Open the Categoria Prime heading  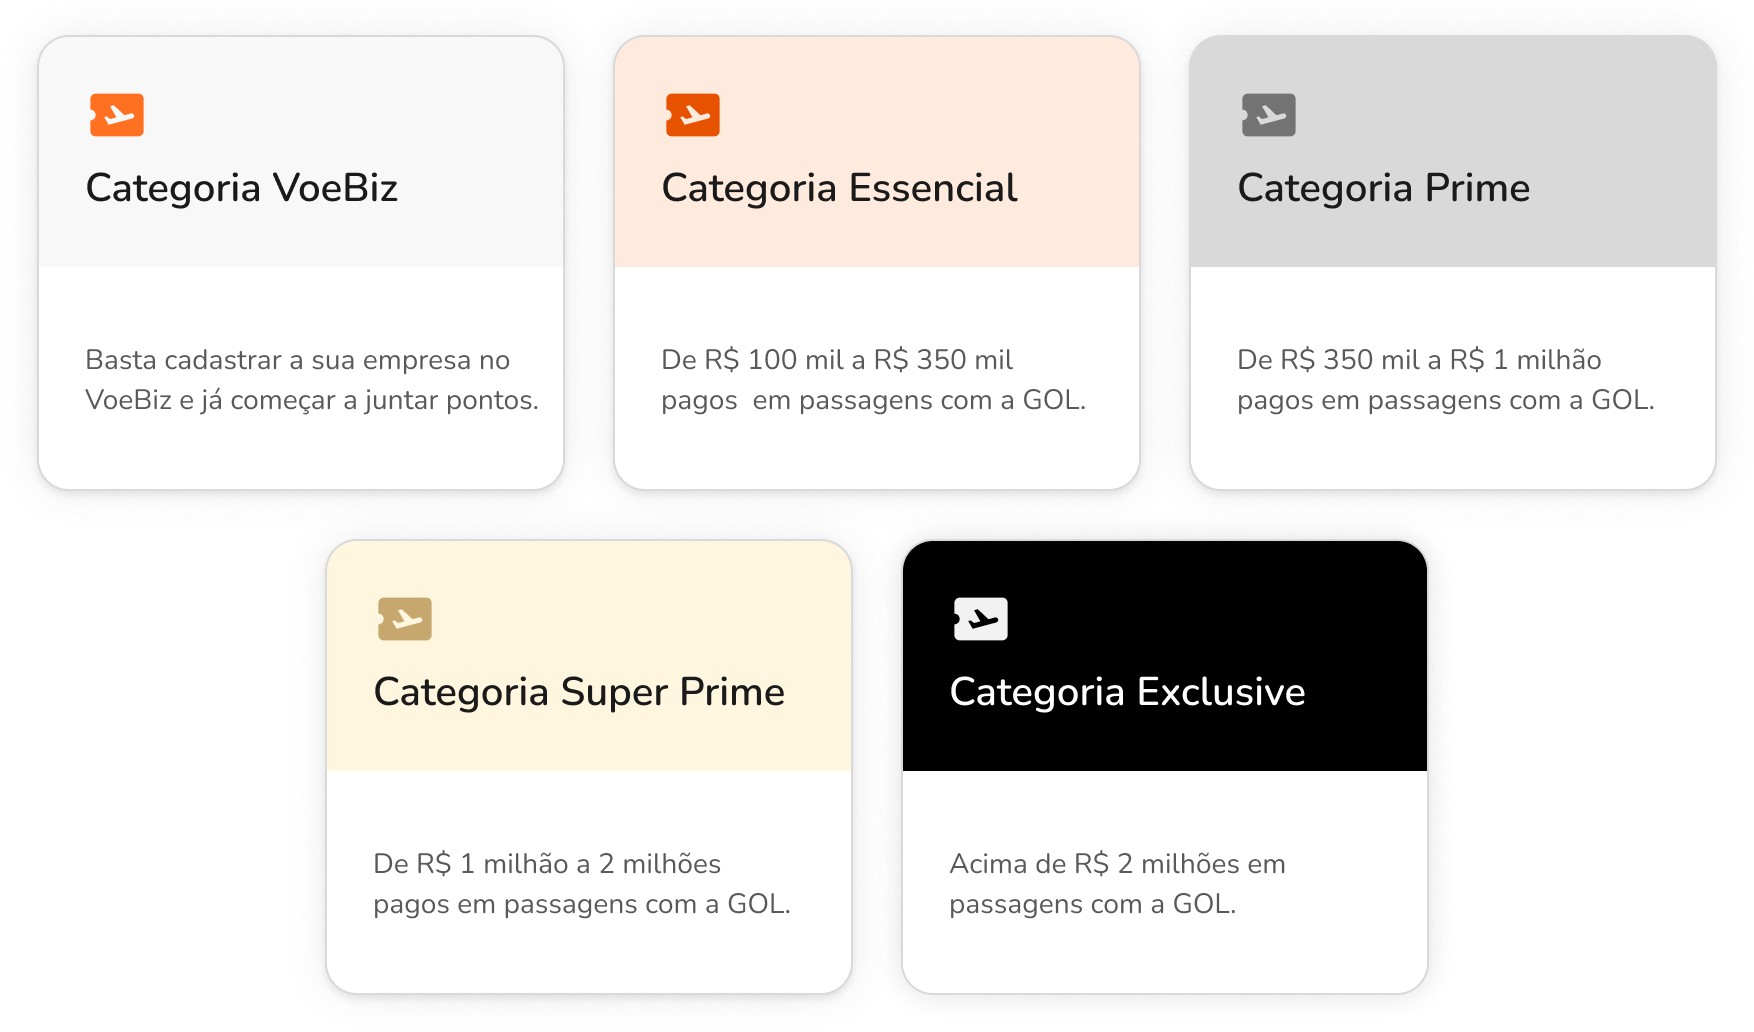pyautogui.click(x=1384, y=188)
